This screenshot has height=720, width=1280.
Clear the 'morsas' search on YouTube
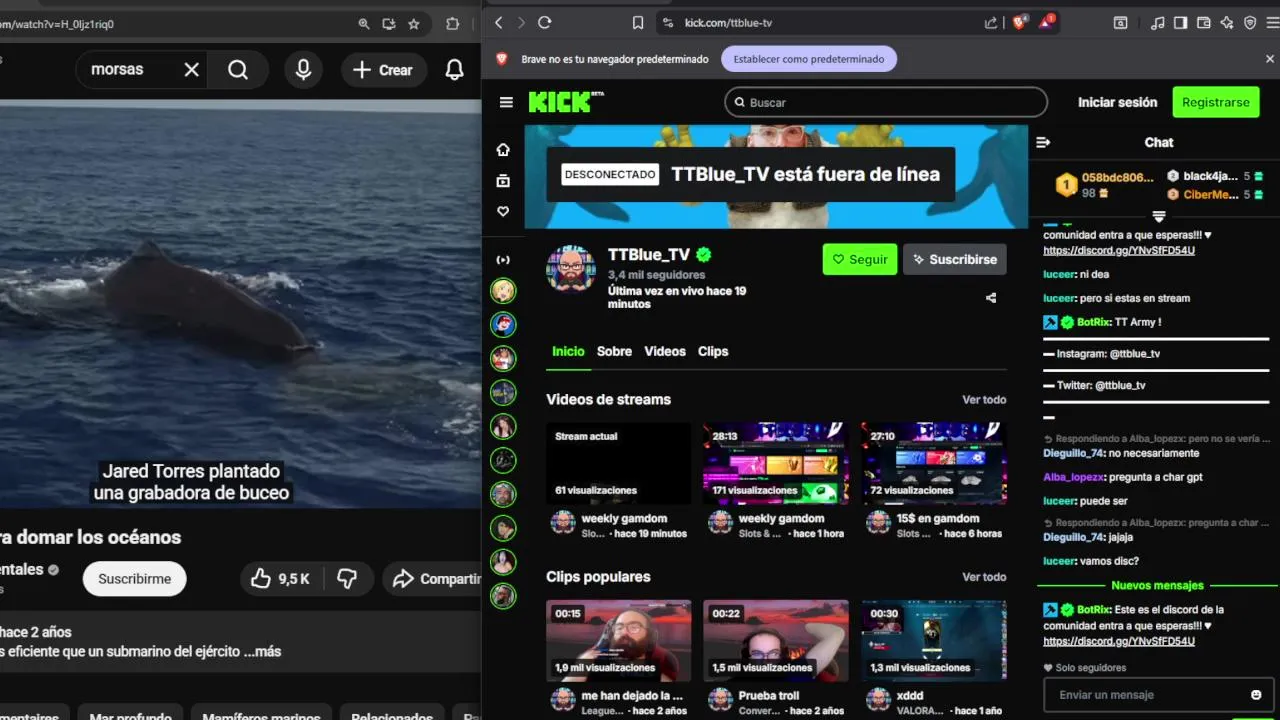pos(192,70)
